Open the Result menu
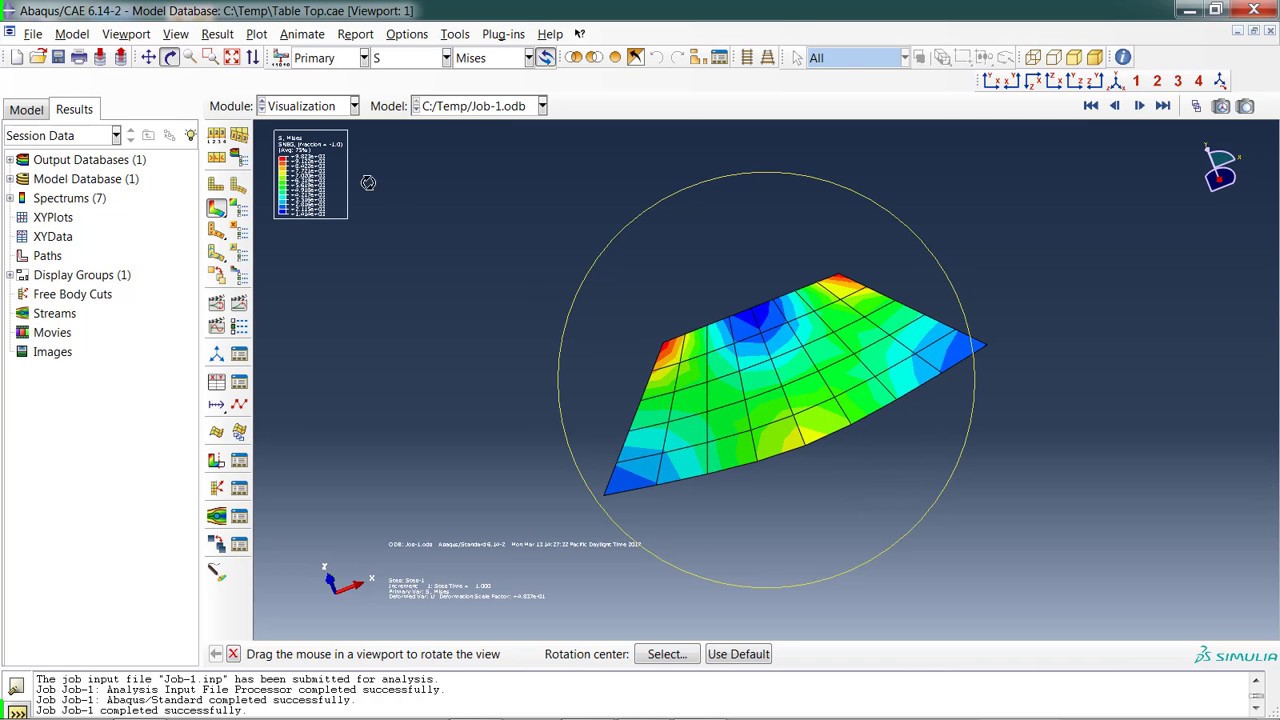This screenshot has width=1280, height=720. [217, 34]
